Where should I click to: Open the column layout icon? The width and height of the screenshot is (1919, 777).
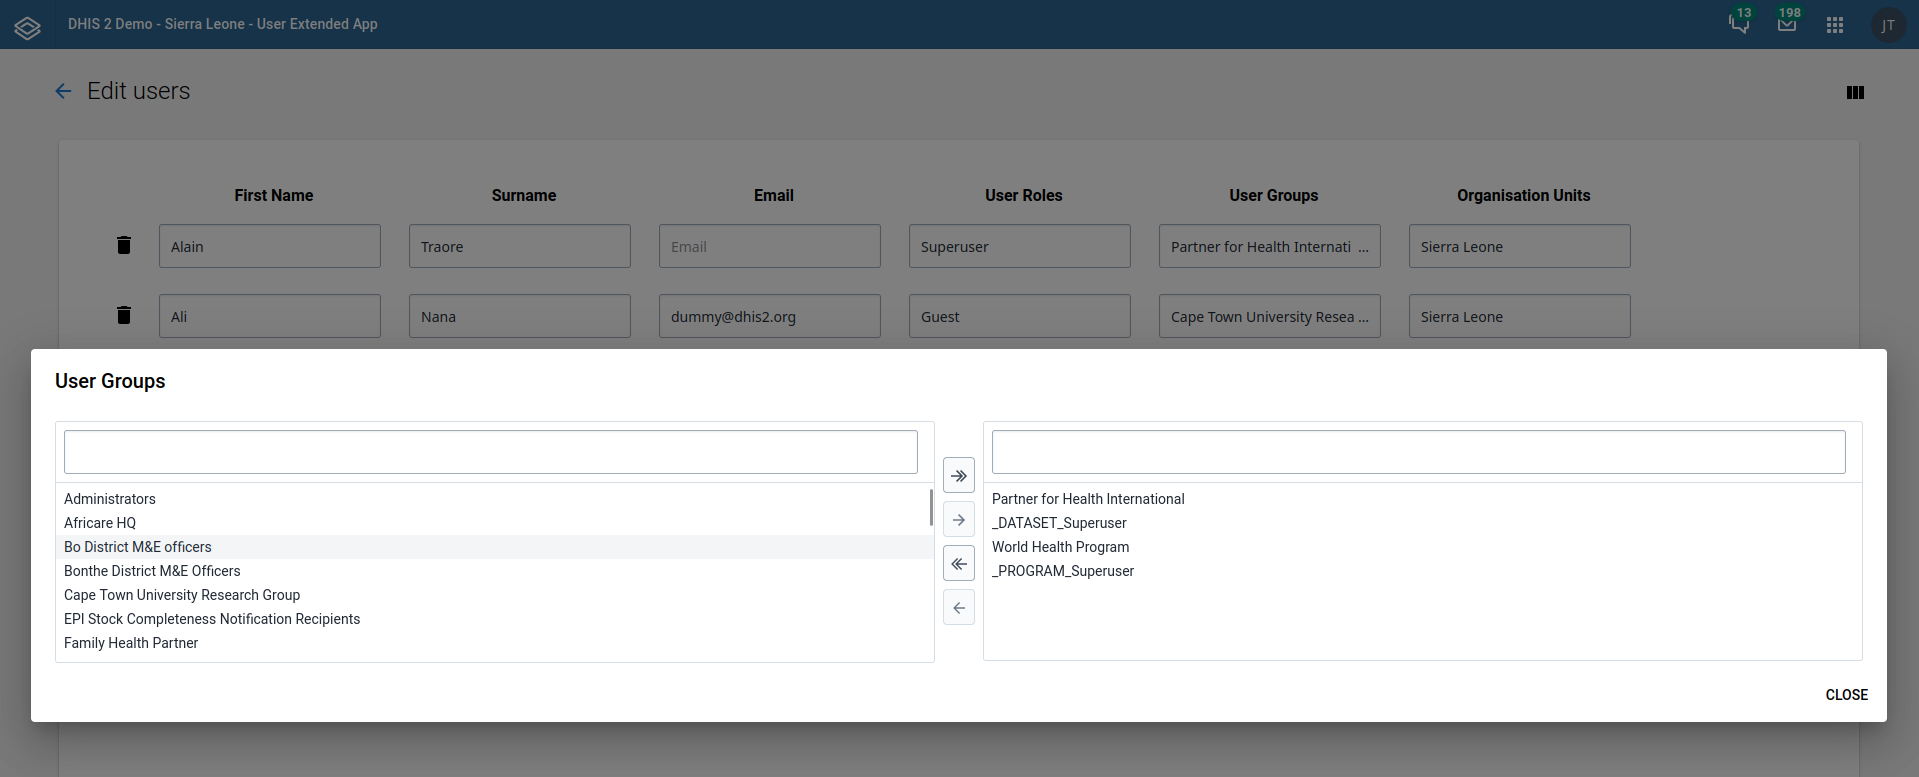1855,92
